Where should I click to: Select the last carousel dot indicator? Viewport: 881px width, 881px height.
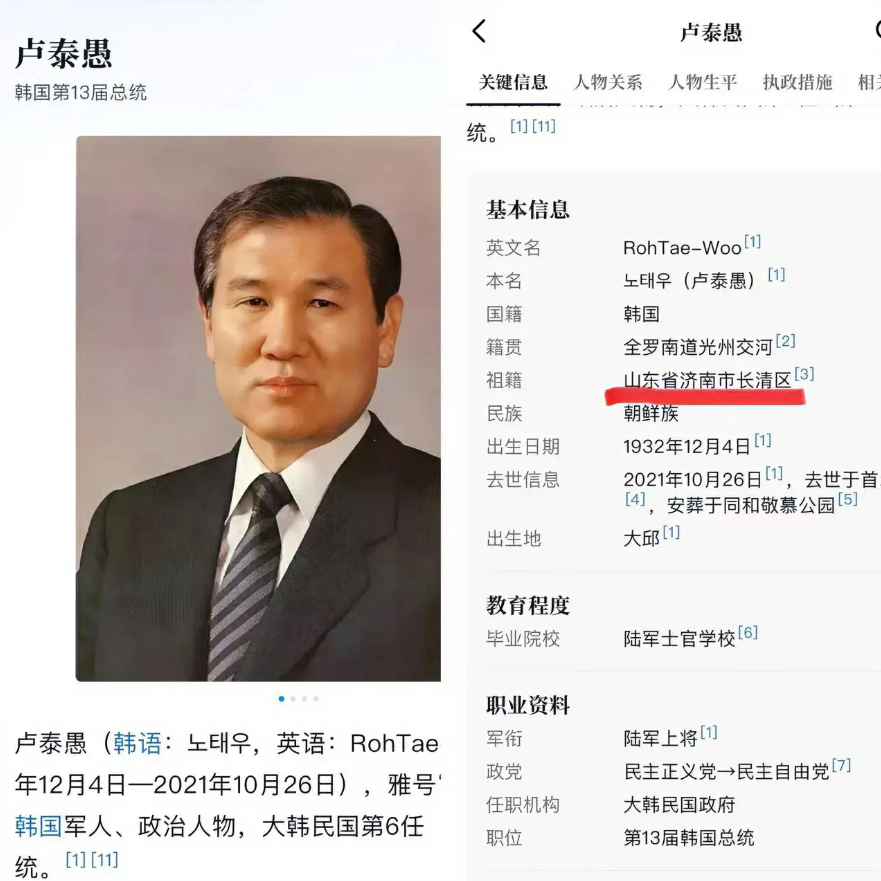click(316, 698)
